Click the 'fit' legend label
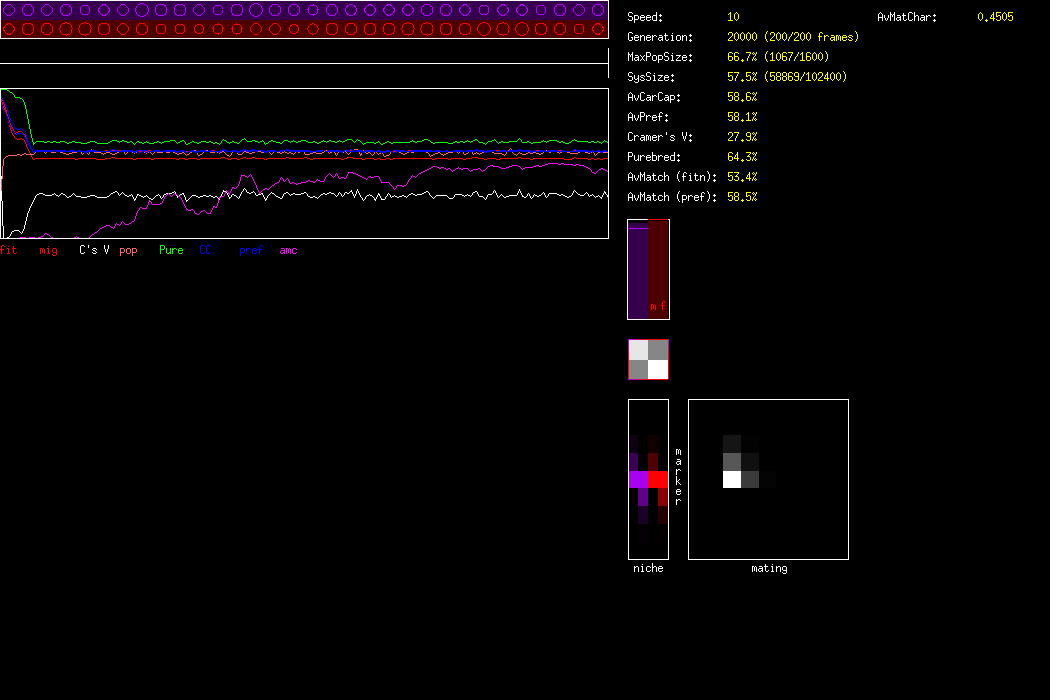 [x=9, y=250]
